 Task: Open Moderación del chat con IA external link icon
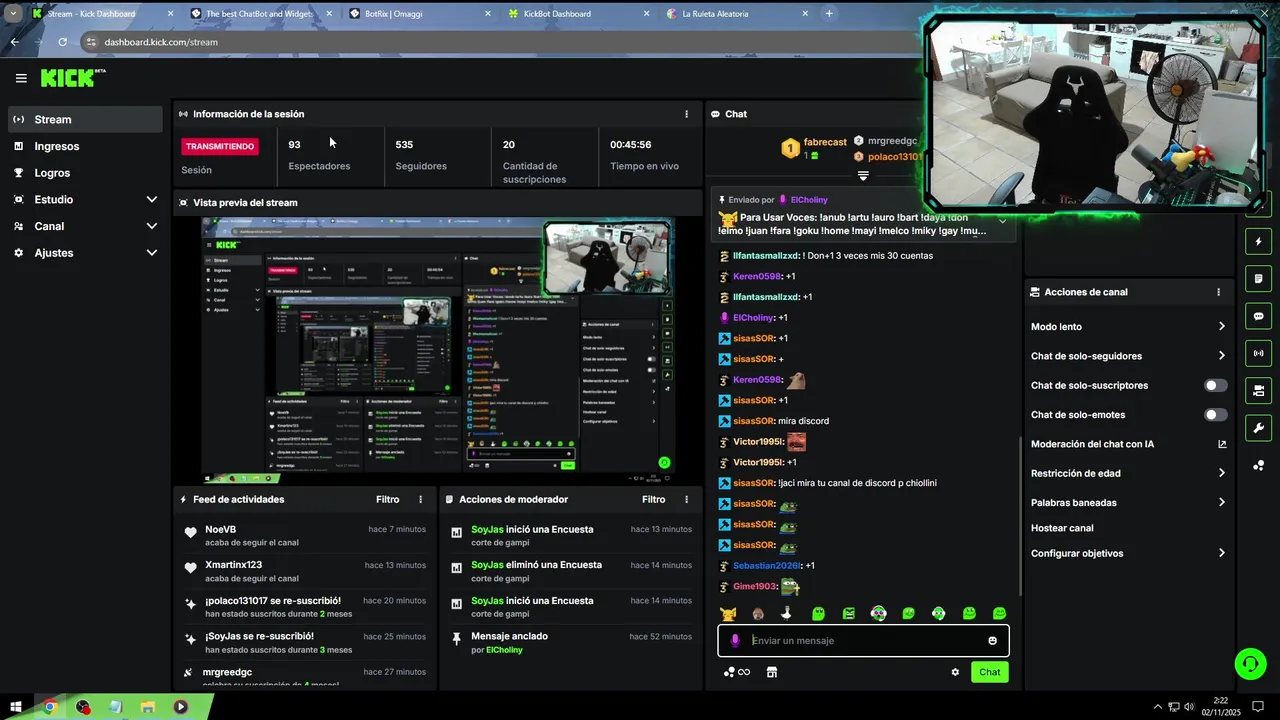coord(1222,444)
